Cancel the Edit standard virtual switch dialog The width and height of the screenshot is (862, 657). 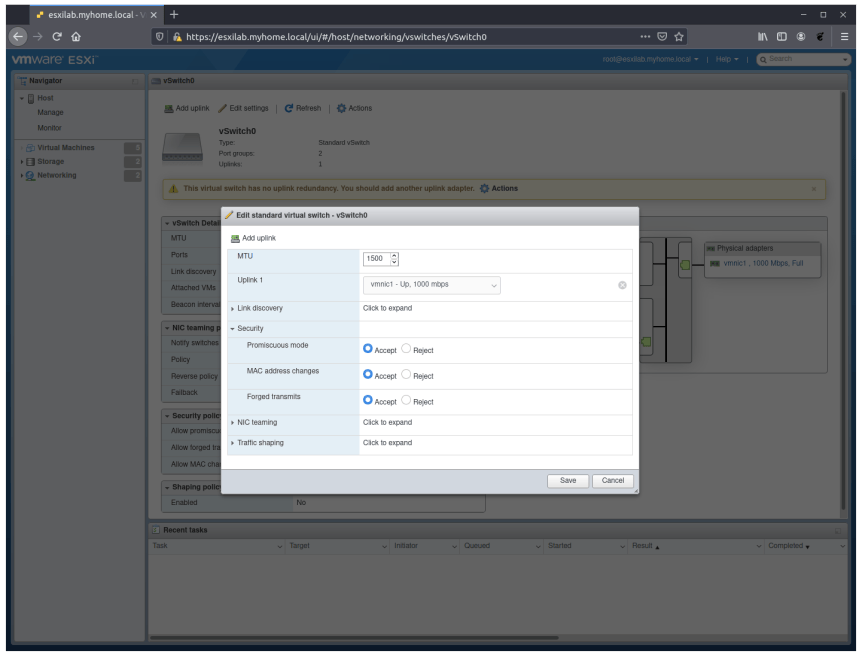point(612,481)
